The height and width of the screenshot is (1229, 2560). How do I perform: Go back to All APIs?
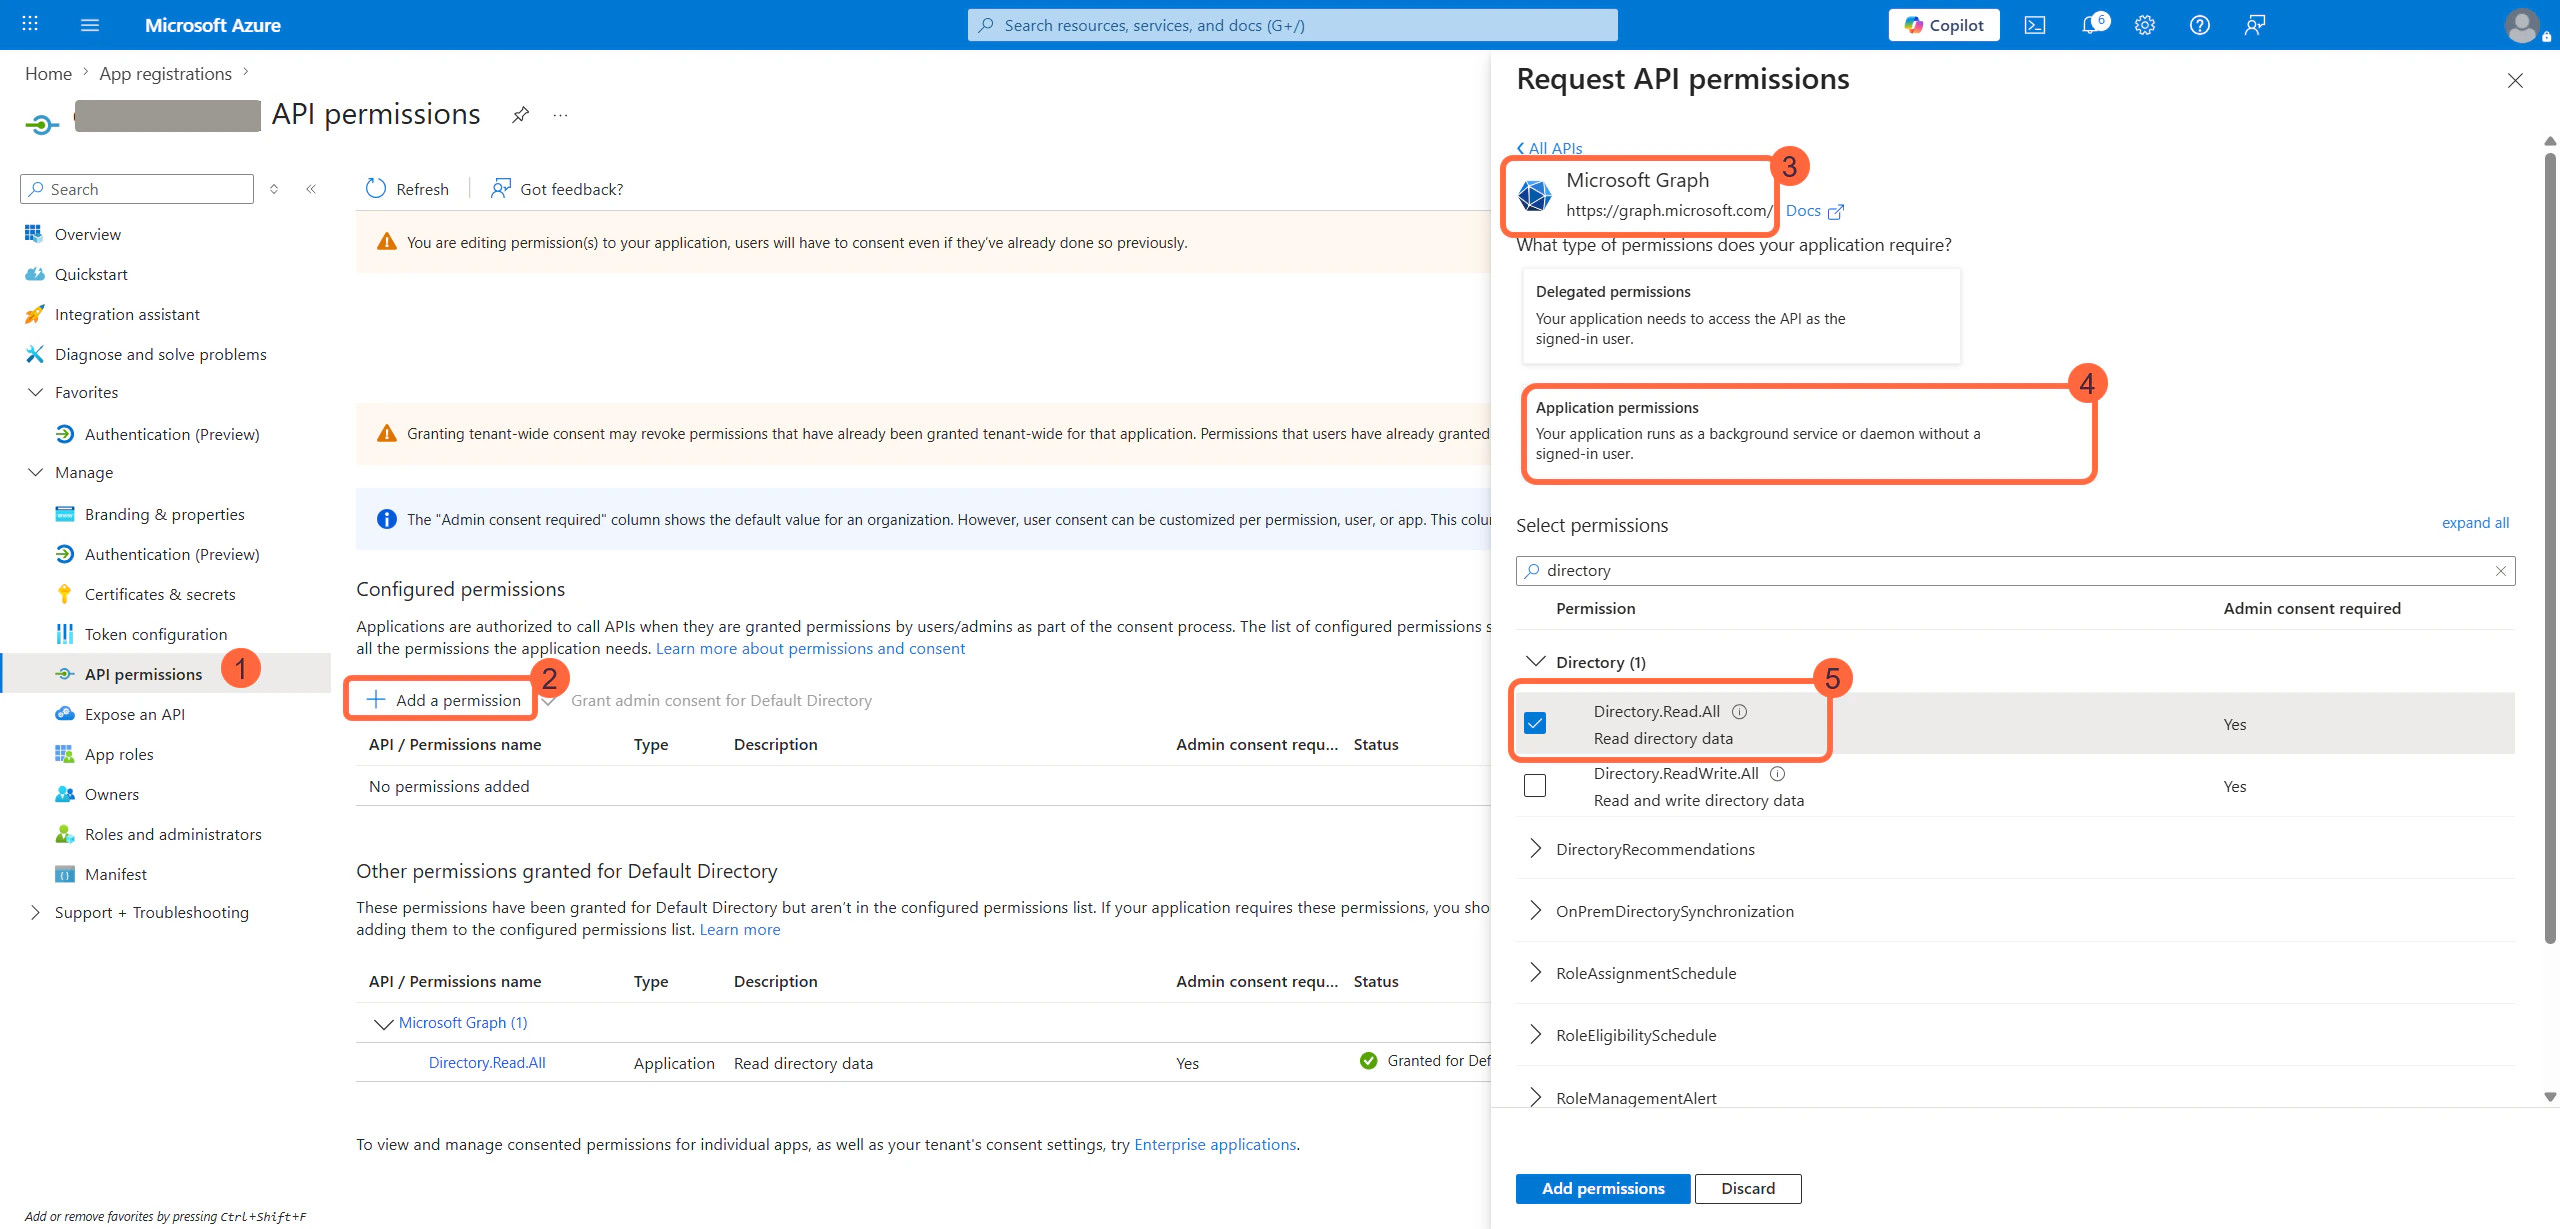click(1549, 148)
